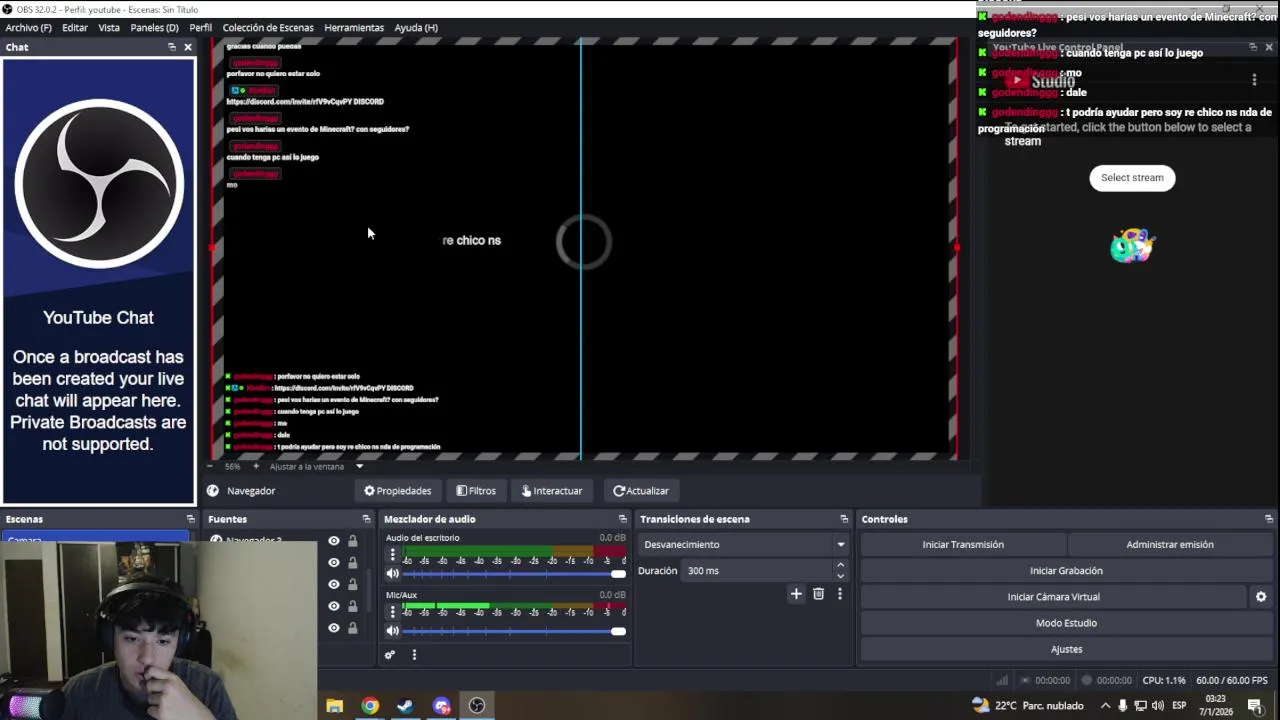Close the Chat dock panel
This screenshot has width=1280, height=720.
click(x=187, y=47)
